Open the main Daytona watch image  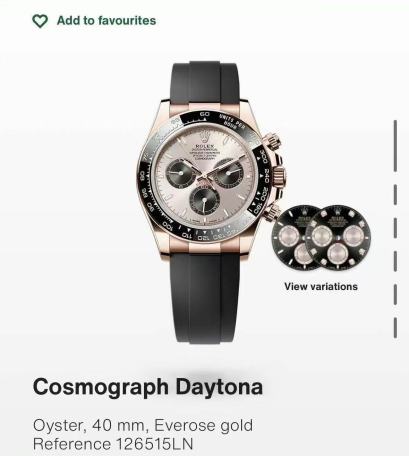212,202
